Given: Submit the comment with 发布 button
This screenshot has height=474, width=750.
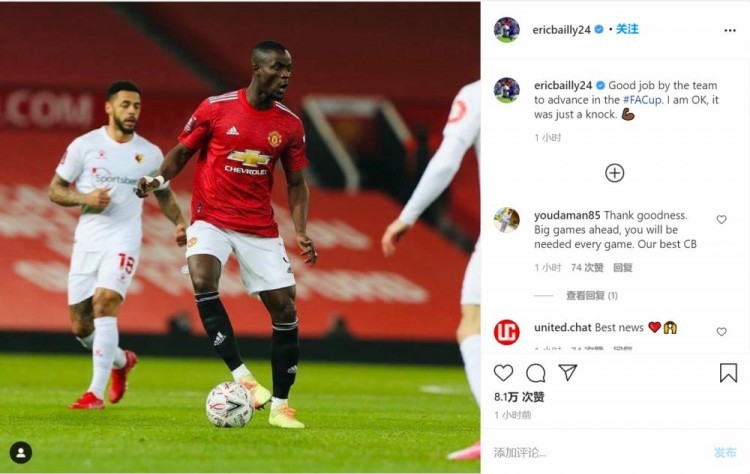Looking at the screenshot, I should click(x=725, y=452).
